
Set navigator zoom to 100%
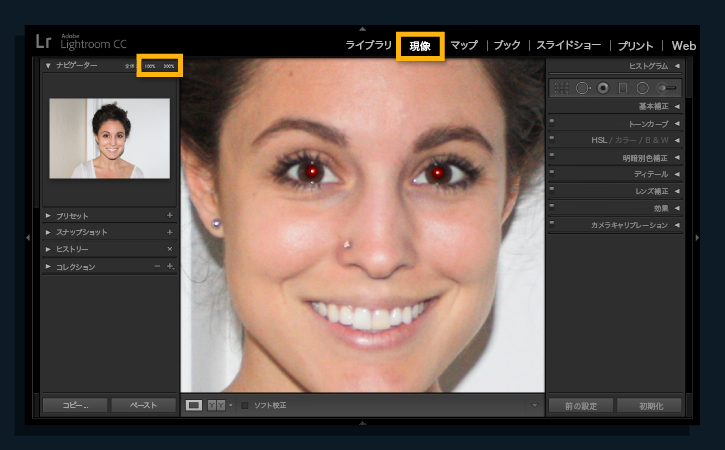click(x=150, y=66)
